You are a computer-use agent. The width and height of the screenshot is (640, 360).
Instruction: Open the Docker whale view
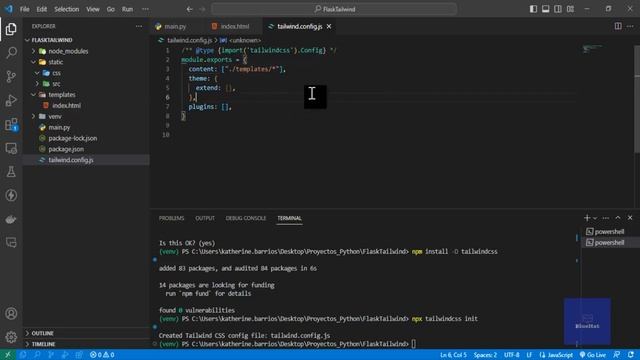click(11, 219)
